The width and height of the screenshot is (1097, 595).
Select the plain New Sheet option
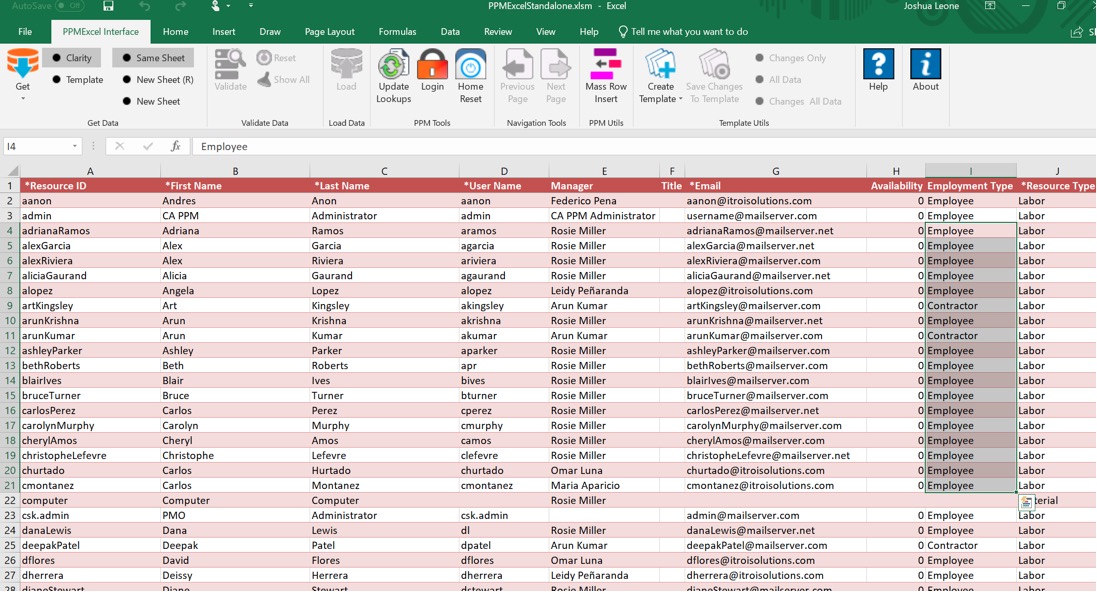(x=151, y=102)
